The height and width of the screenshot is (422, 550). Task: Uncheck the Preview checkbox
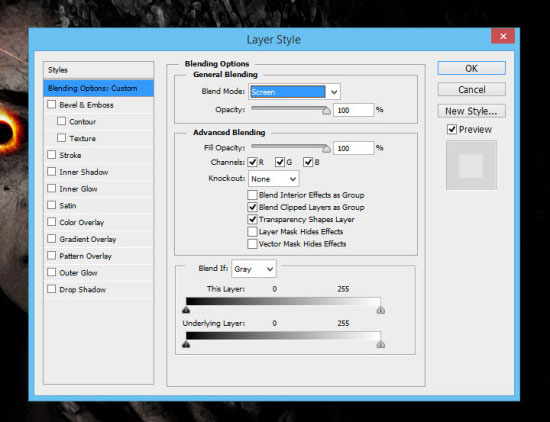click(452, 129)
